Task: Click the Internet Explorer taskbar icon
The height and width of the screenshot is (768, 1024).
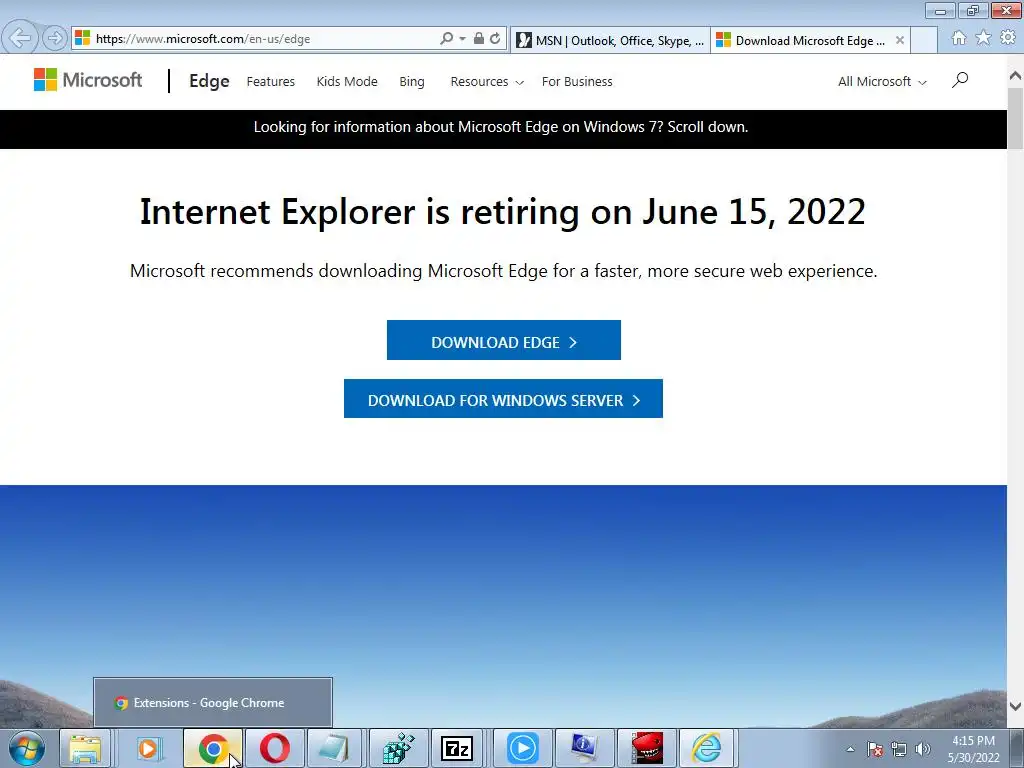Action: [707, 748]
